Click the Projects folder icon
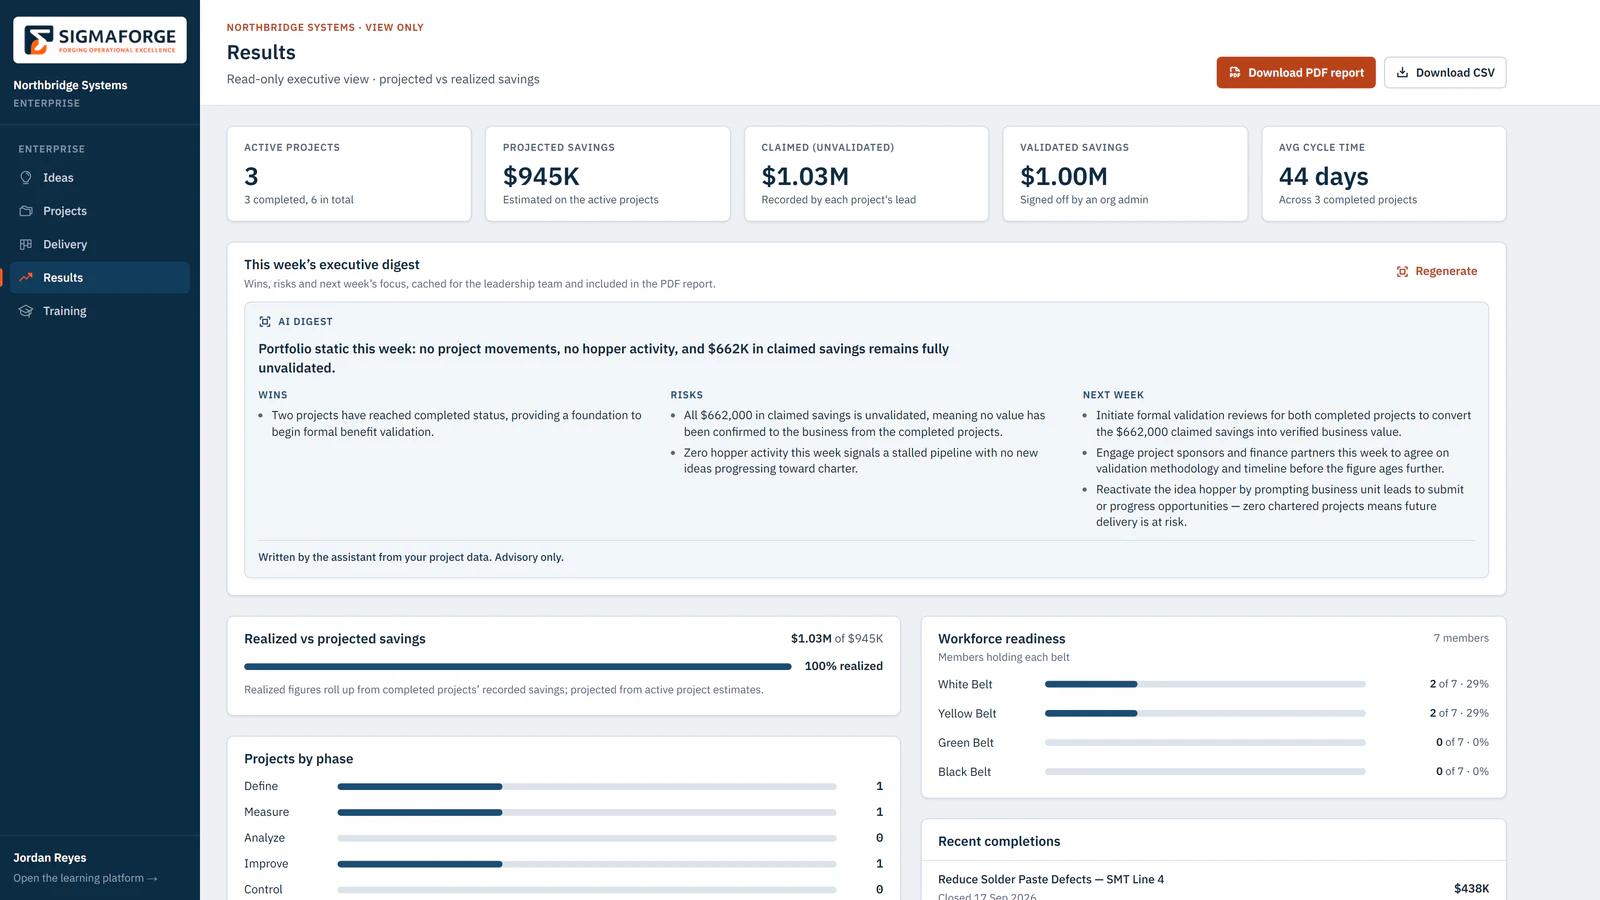1600x900 pixels. point(26,211)
